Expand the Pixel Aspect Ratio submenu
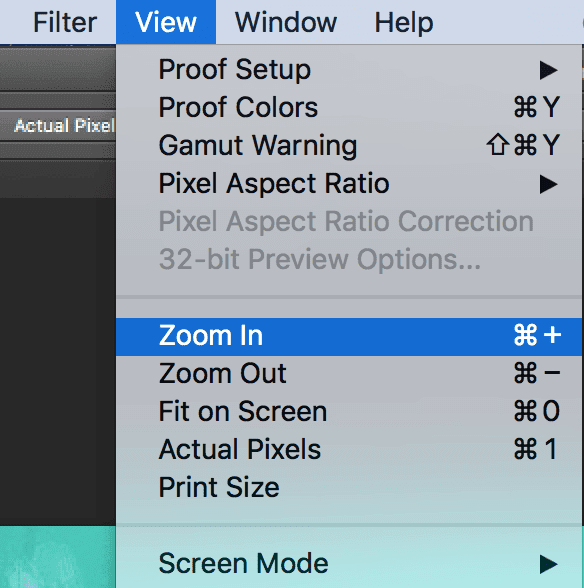The height and width of the screenshot is (588, 584). tap(349, 184)
